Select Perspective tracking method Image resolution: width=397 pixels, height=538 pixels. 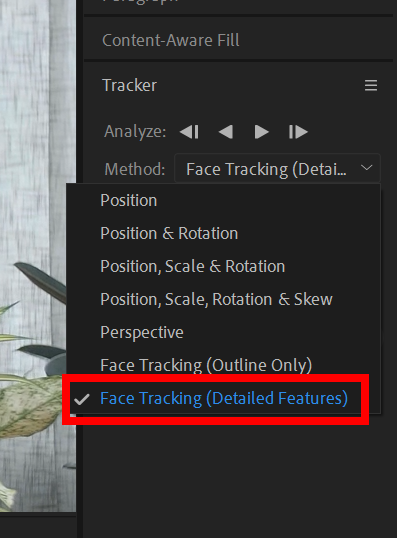[x=223, y=332]
